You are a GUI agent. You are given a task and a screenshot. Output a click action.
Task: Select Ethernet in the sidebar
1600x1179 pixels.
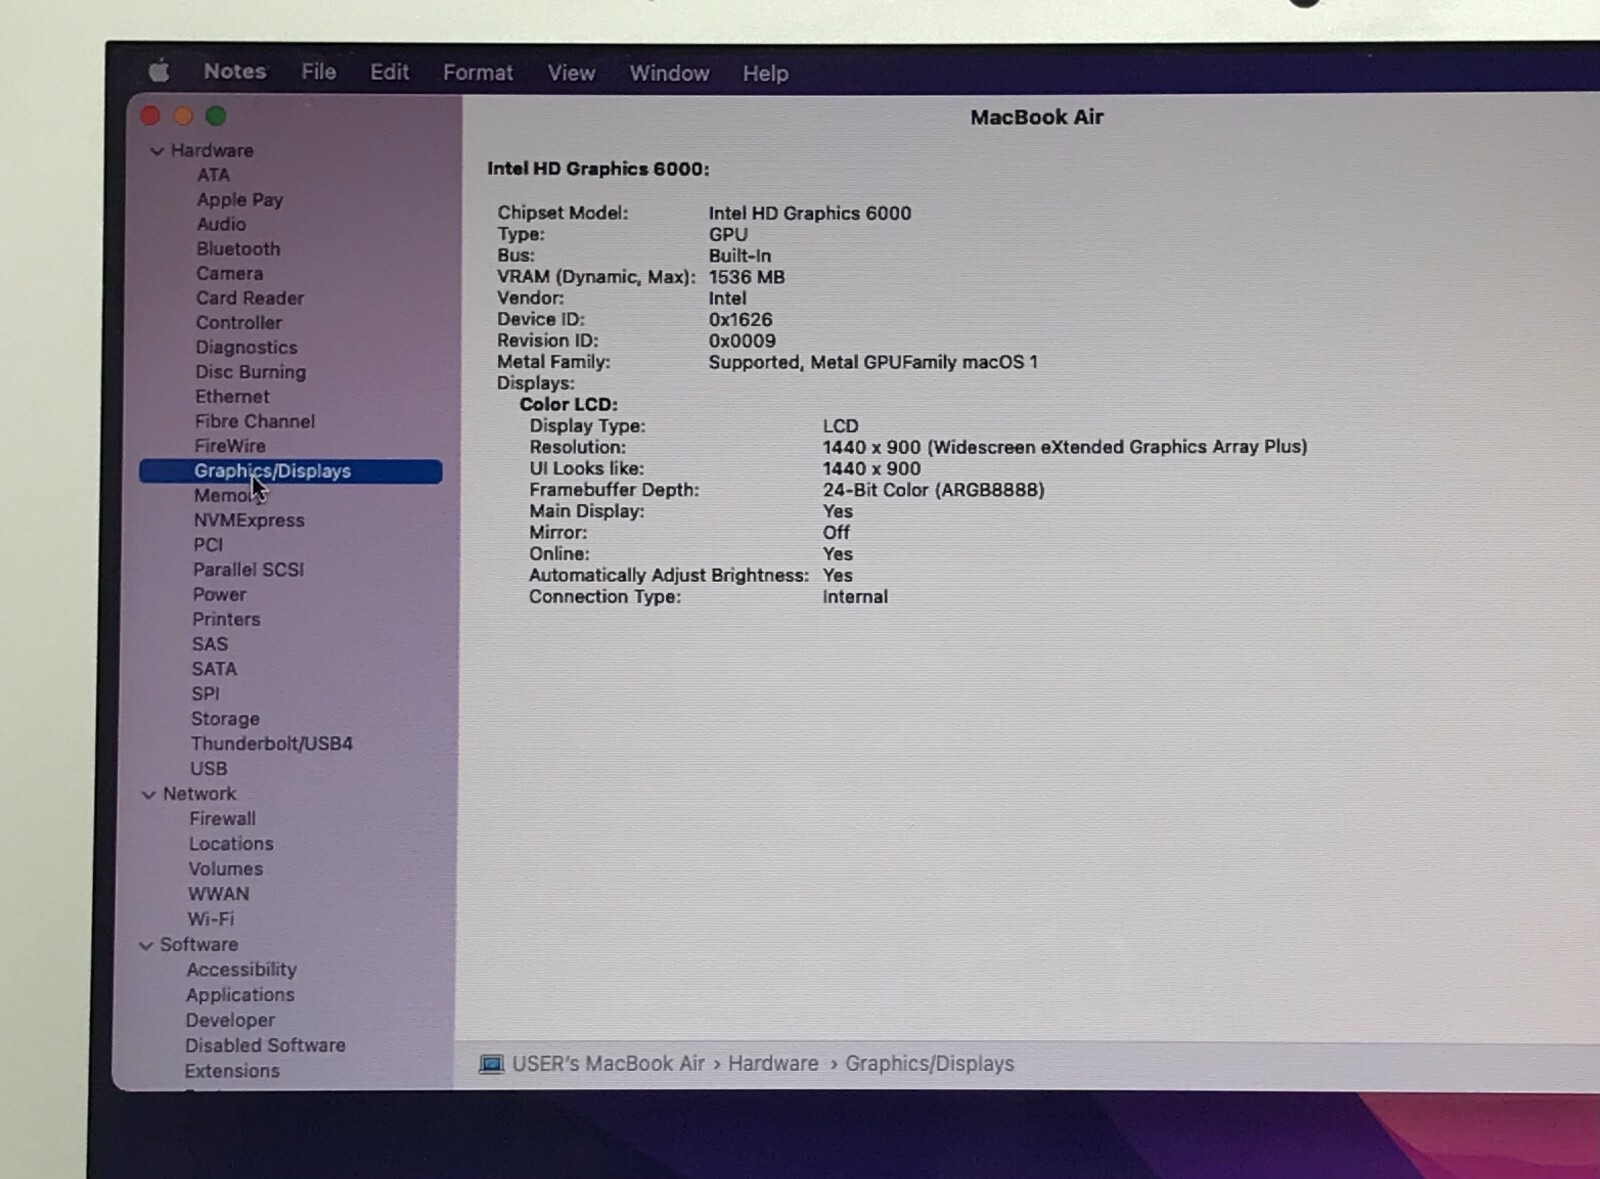tap(232, 397)
